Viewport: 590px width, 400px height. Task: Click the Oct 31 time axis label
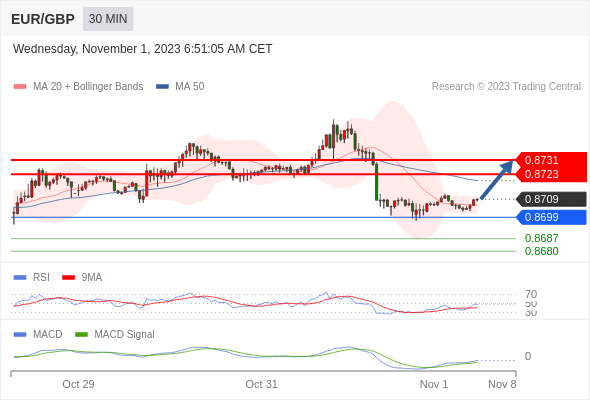pyautogui.click(x=261, y=384)
